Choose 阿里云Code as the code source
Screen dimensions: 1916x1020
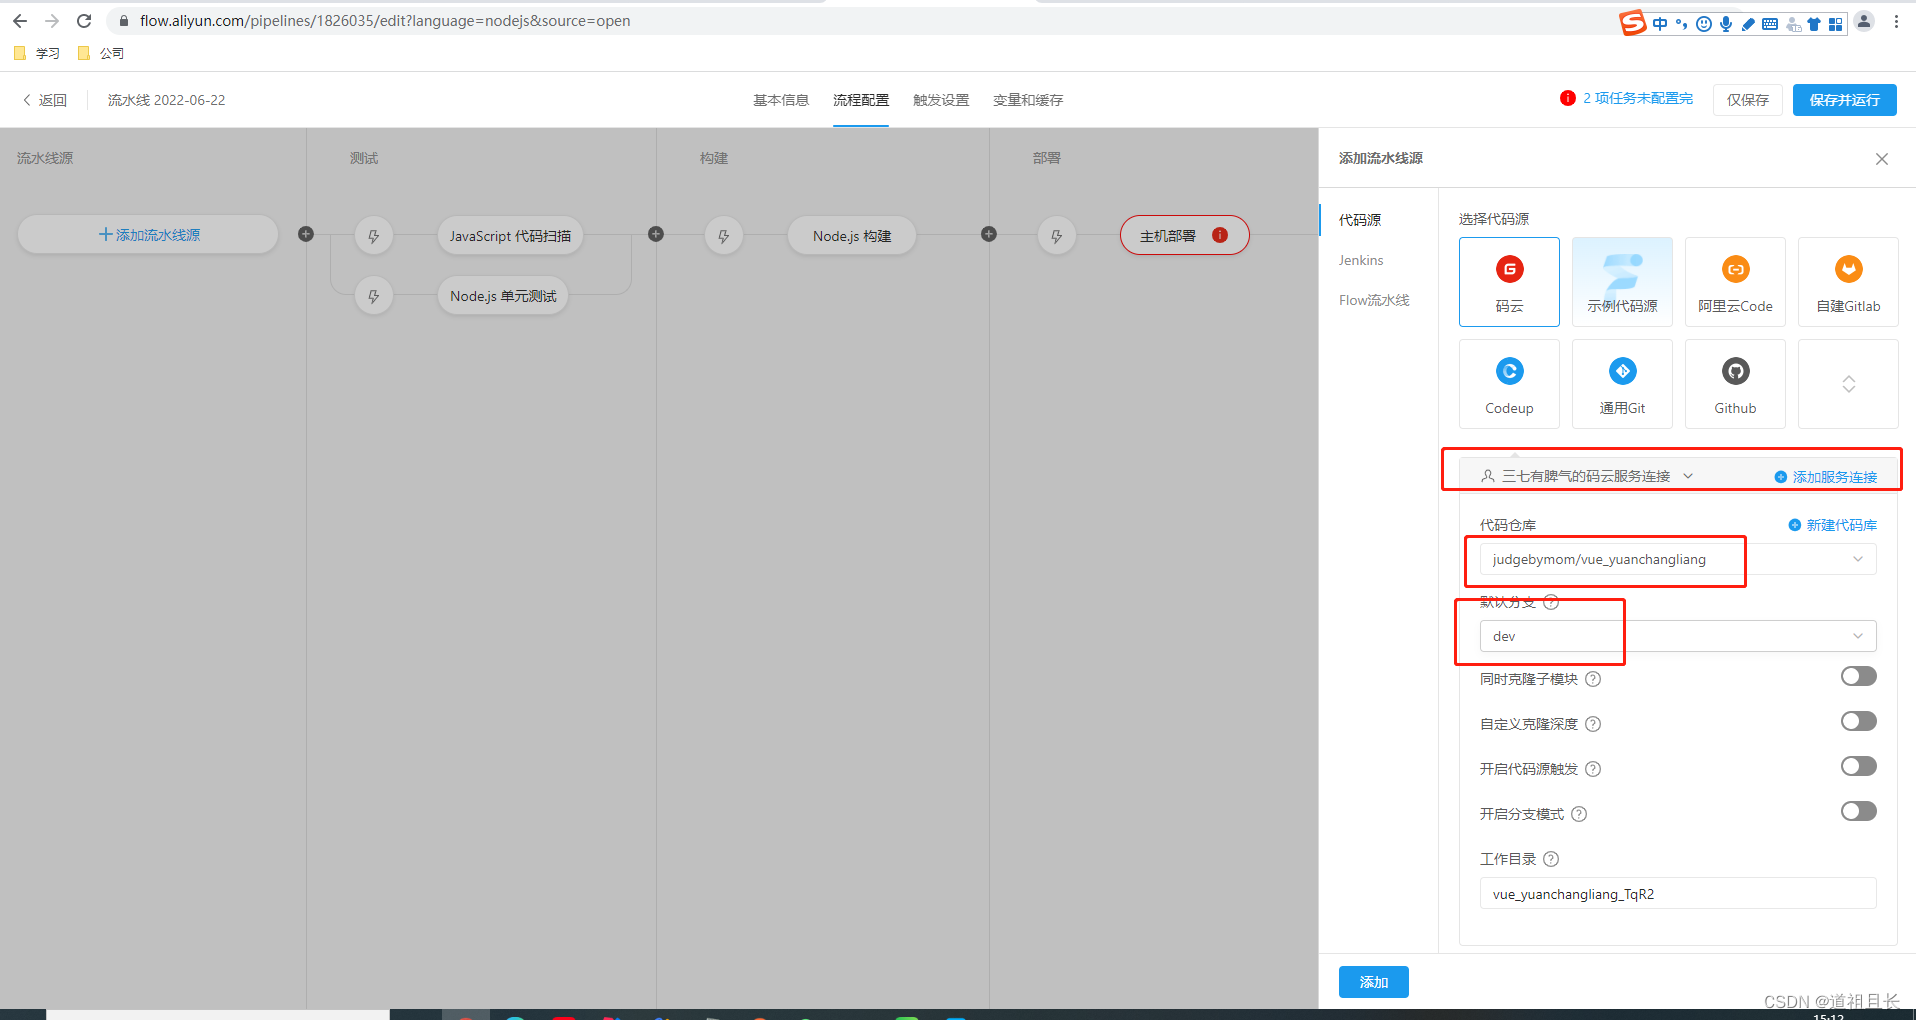click(1735, 282)
